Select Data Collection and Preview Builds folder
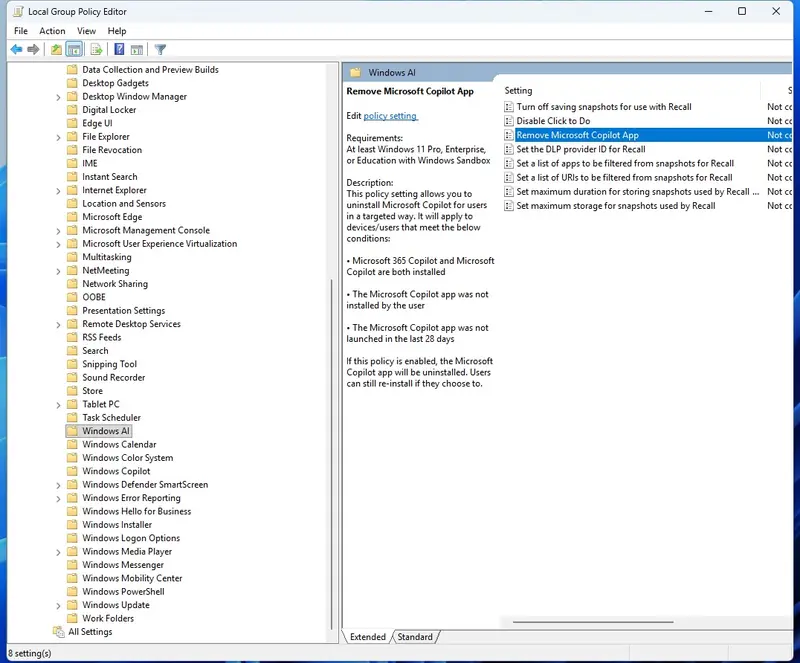 [150, 69]
